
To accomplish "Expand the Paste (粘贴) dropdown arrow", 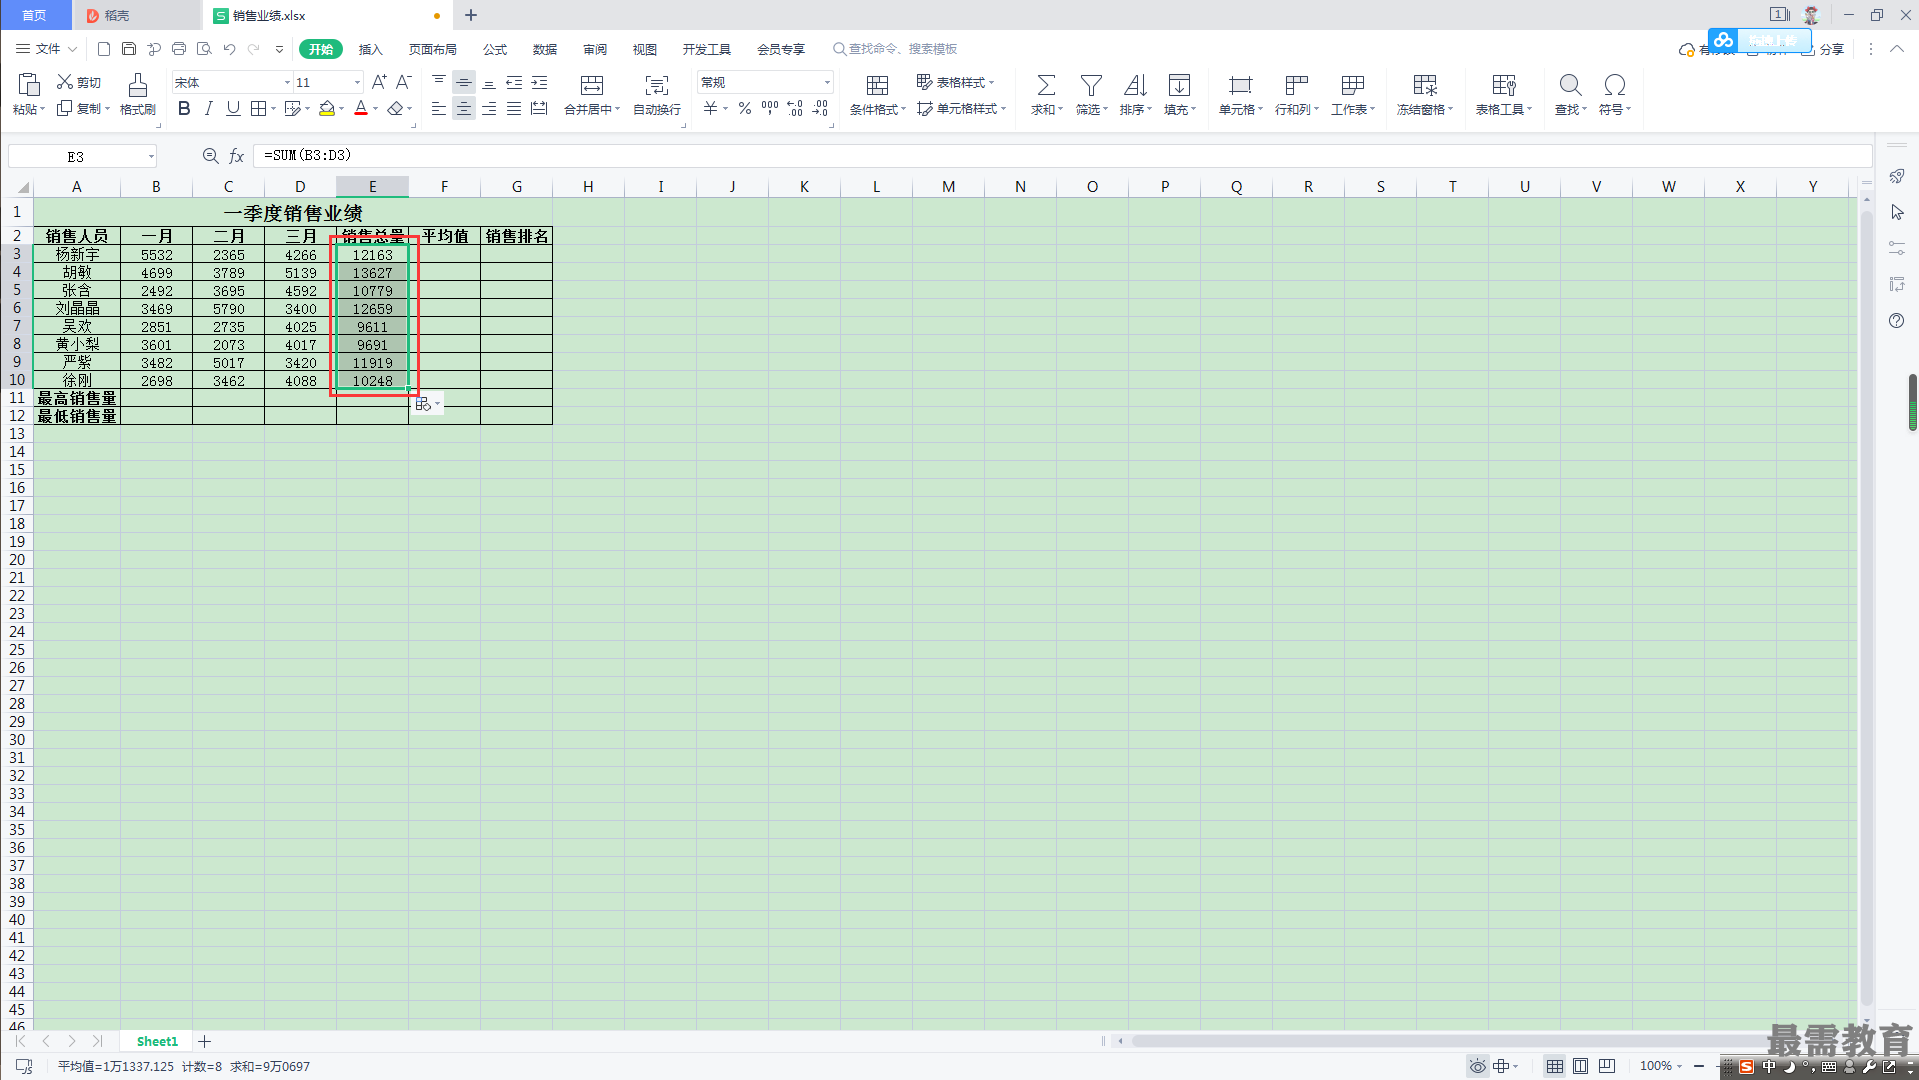I will 42,110.
